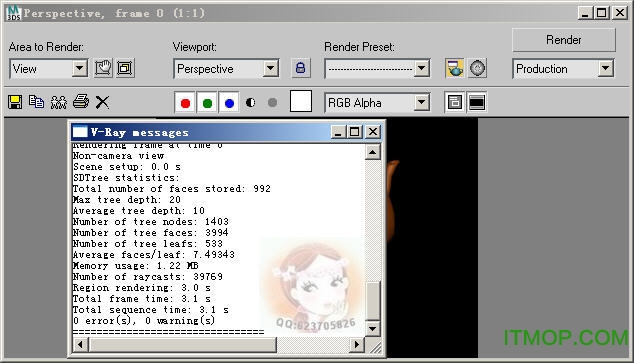Copy the image using the copy icon
The image size is (634, 363).
point(37,102)
